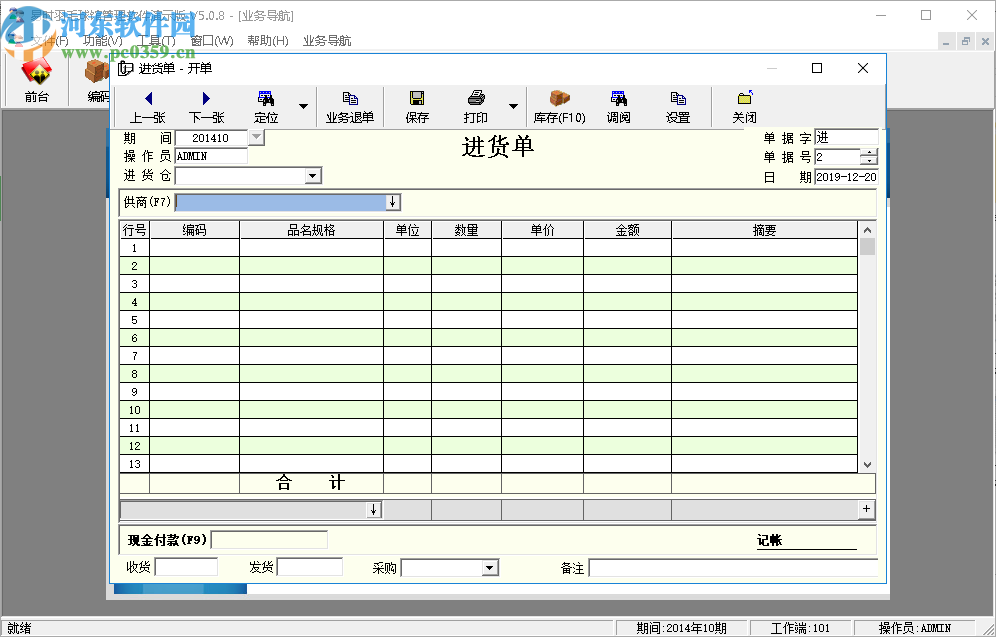This screenshot has width=996, height=637.
Task: Maximize the 进货单 - 开单 window
Action: (x=817, y=68)
